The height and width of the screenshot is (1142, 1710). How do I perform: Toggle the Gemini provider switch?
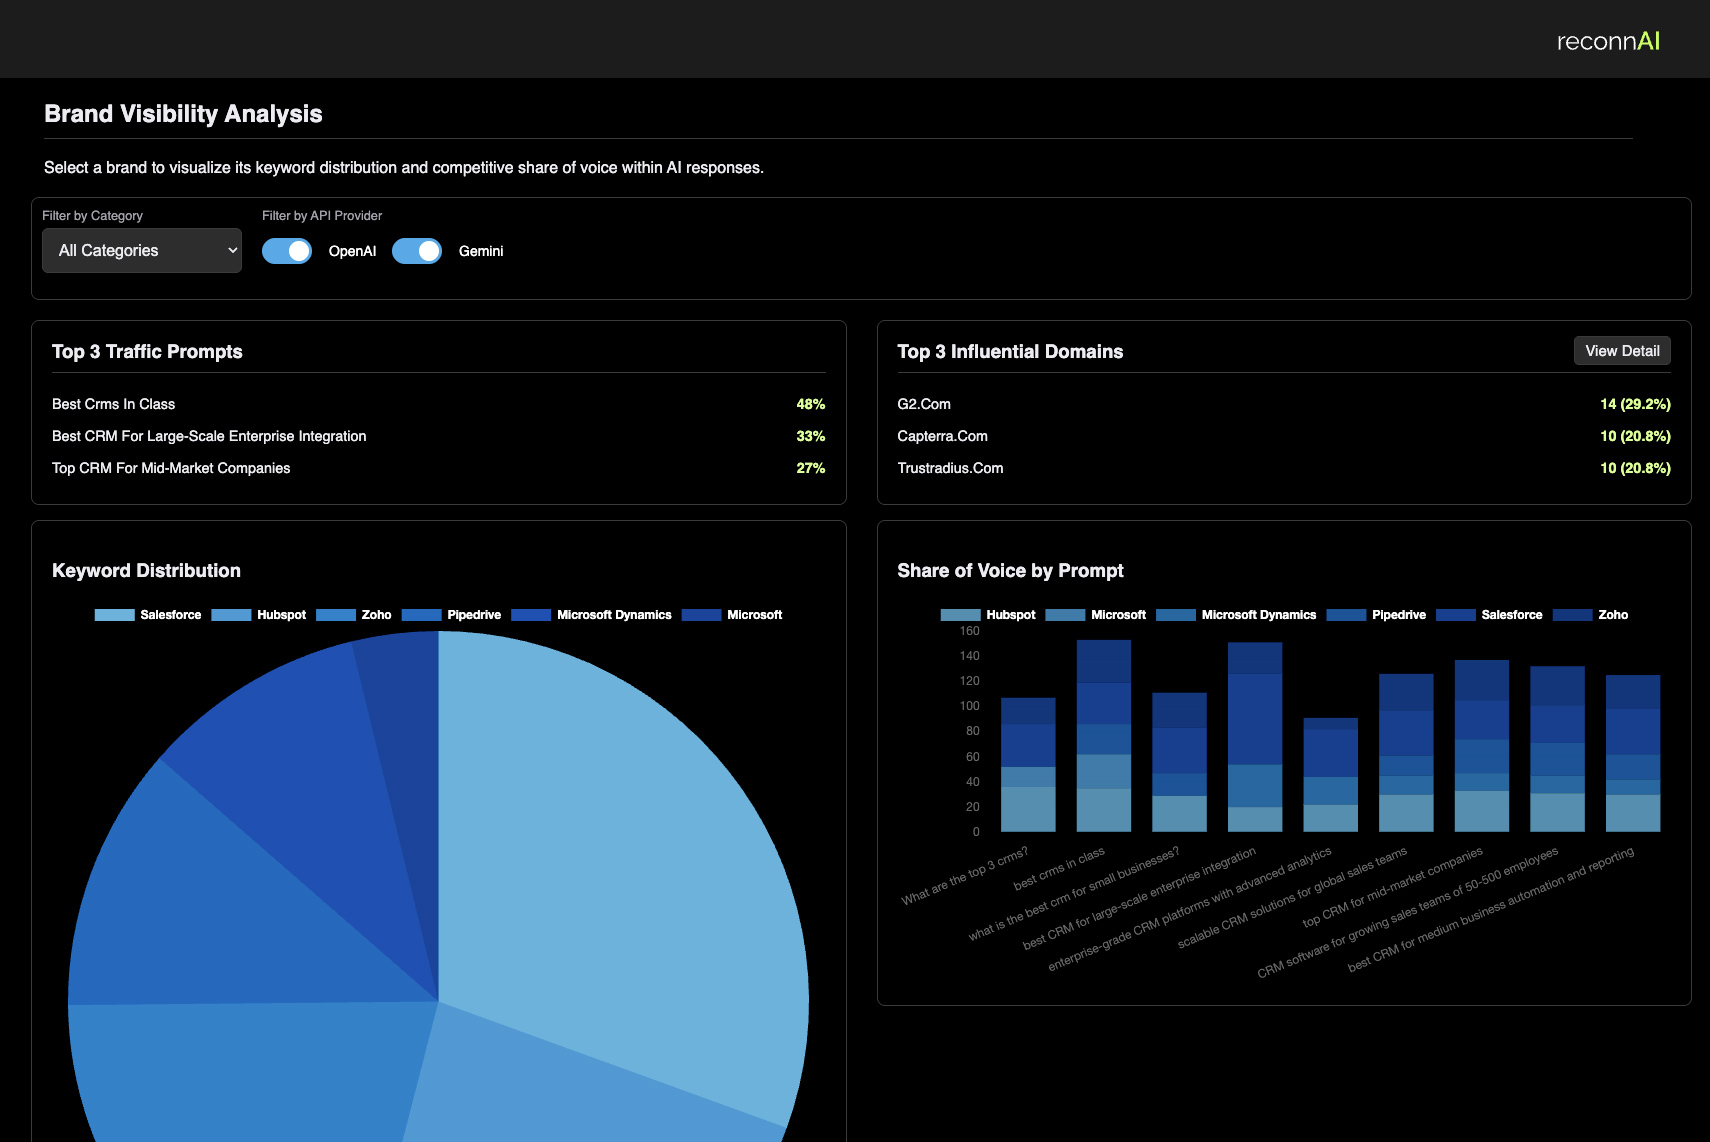tap(417, 251)
